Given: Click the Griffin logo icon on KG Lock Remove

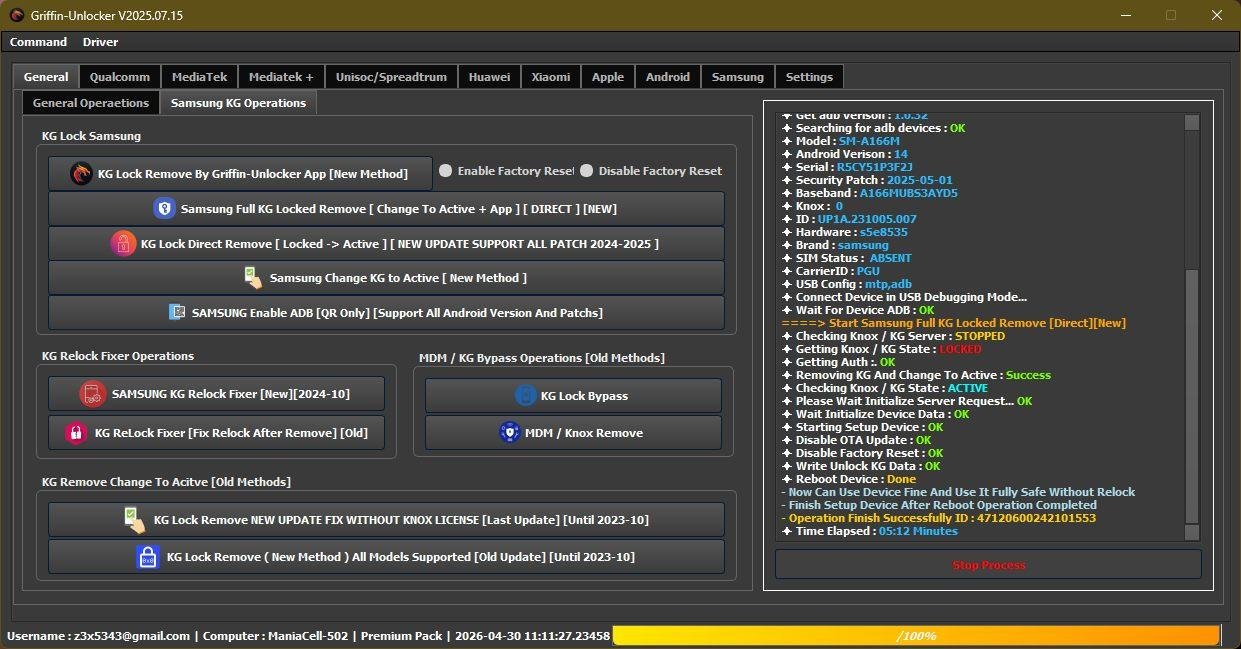Looking at the screenshot, I should [x=81, y=174].
